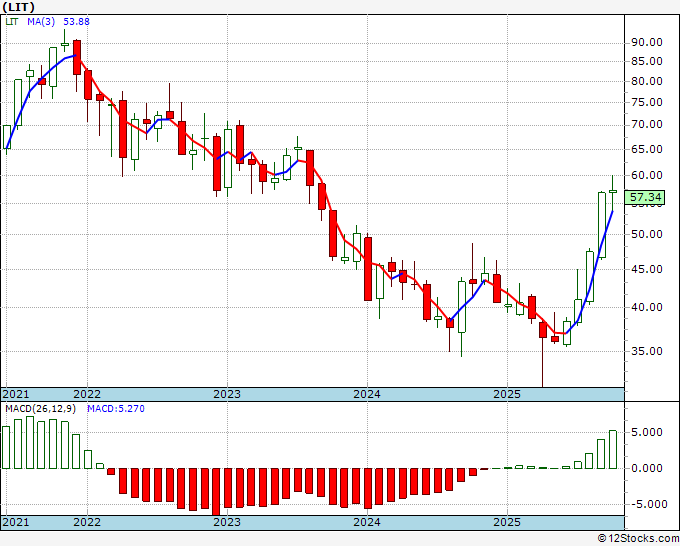Click 2021 on the MACD timeline
The height and width of the screenshot is (546, 680).
tap(16, 522)
